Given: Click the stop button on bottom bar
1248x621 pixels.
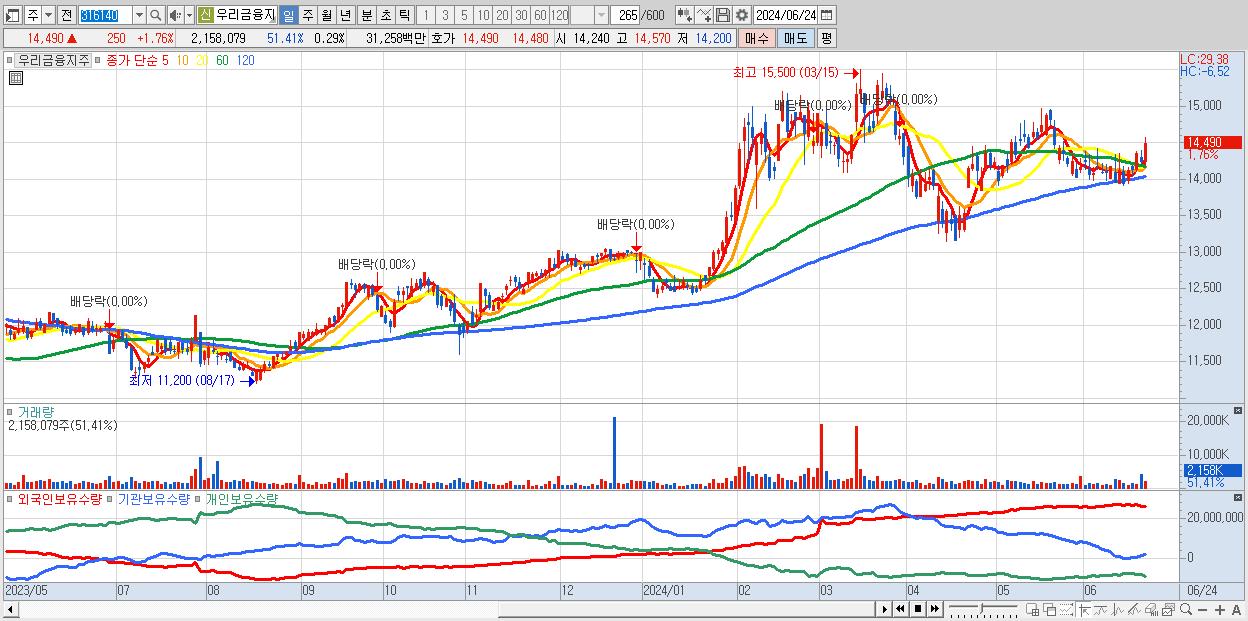Looking at the screenshot, I should 918,609.
